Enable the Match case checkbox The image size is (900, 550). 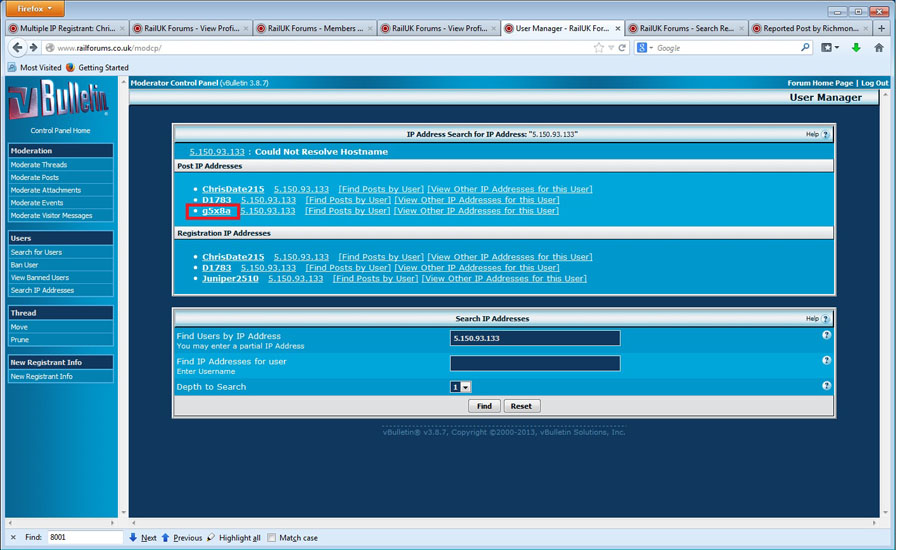pos(272,537)
